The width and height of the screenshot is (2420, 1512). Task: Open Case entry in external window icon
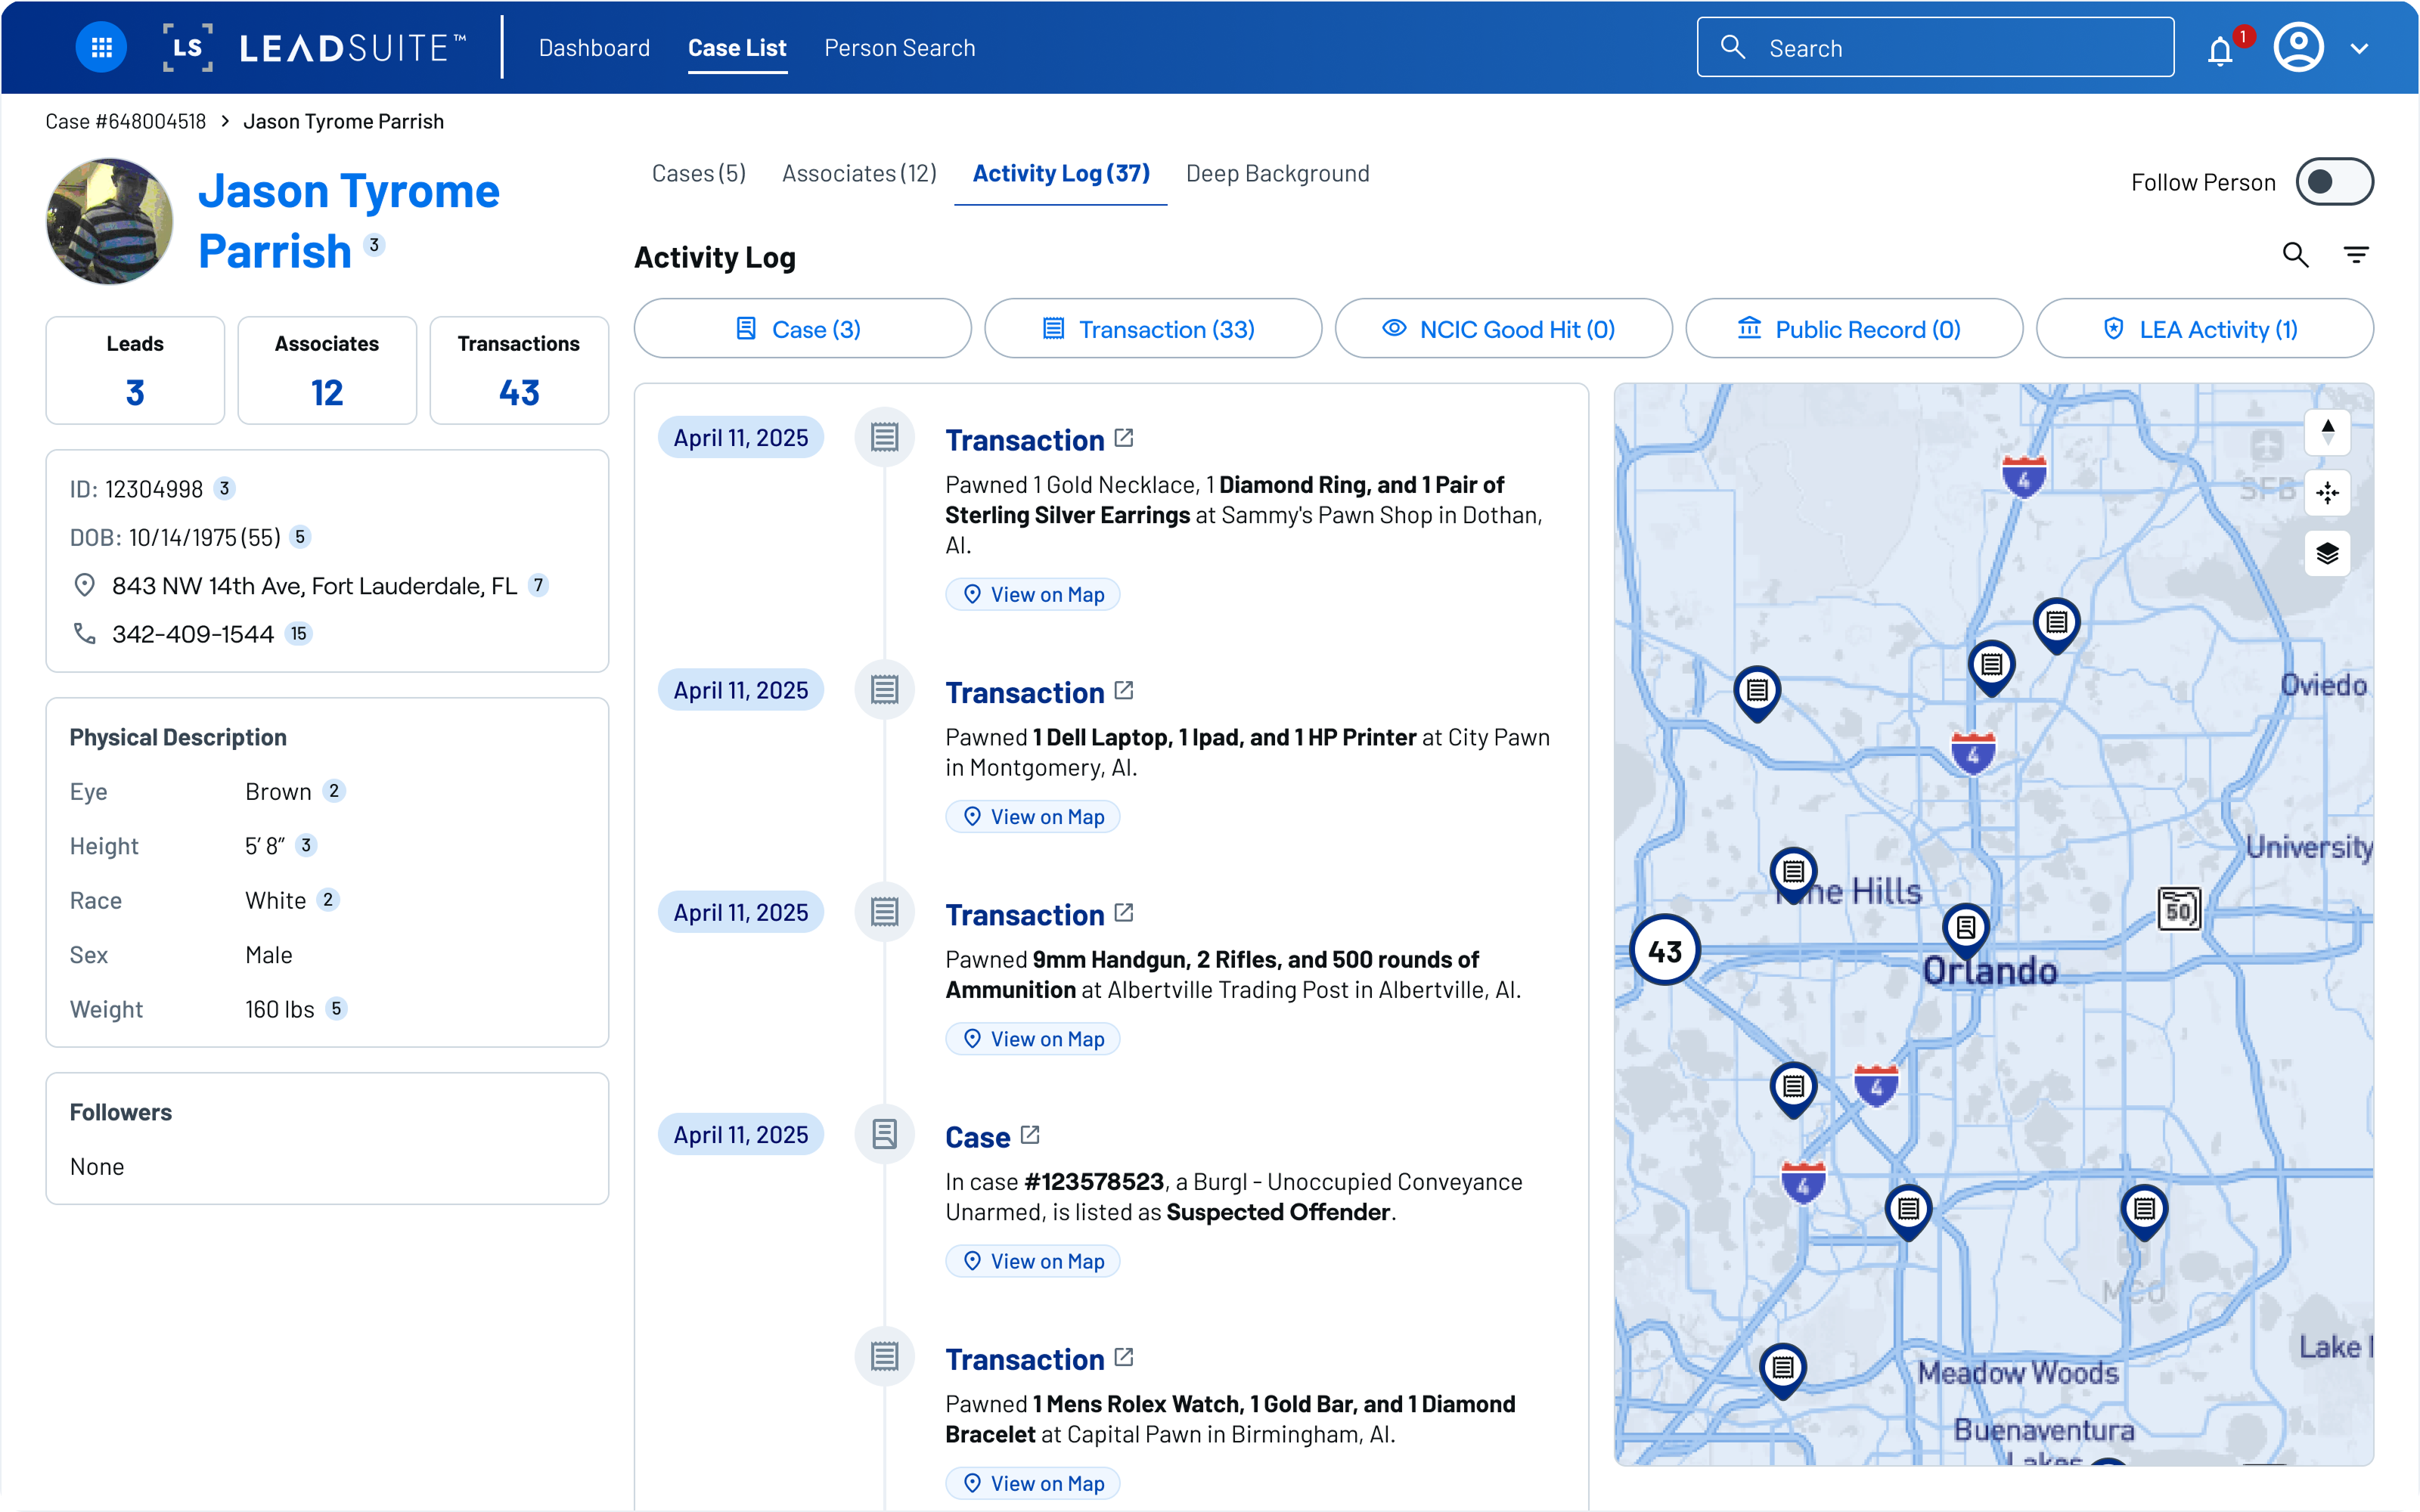[1030, 1135]
